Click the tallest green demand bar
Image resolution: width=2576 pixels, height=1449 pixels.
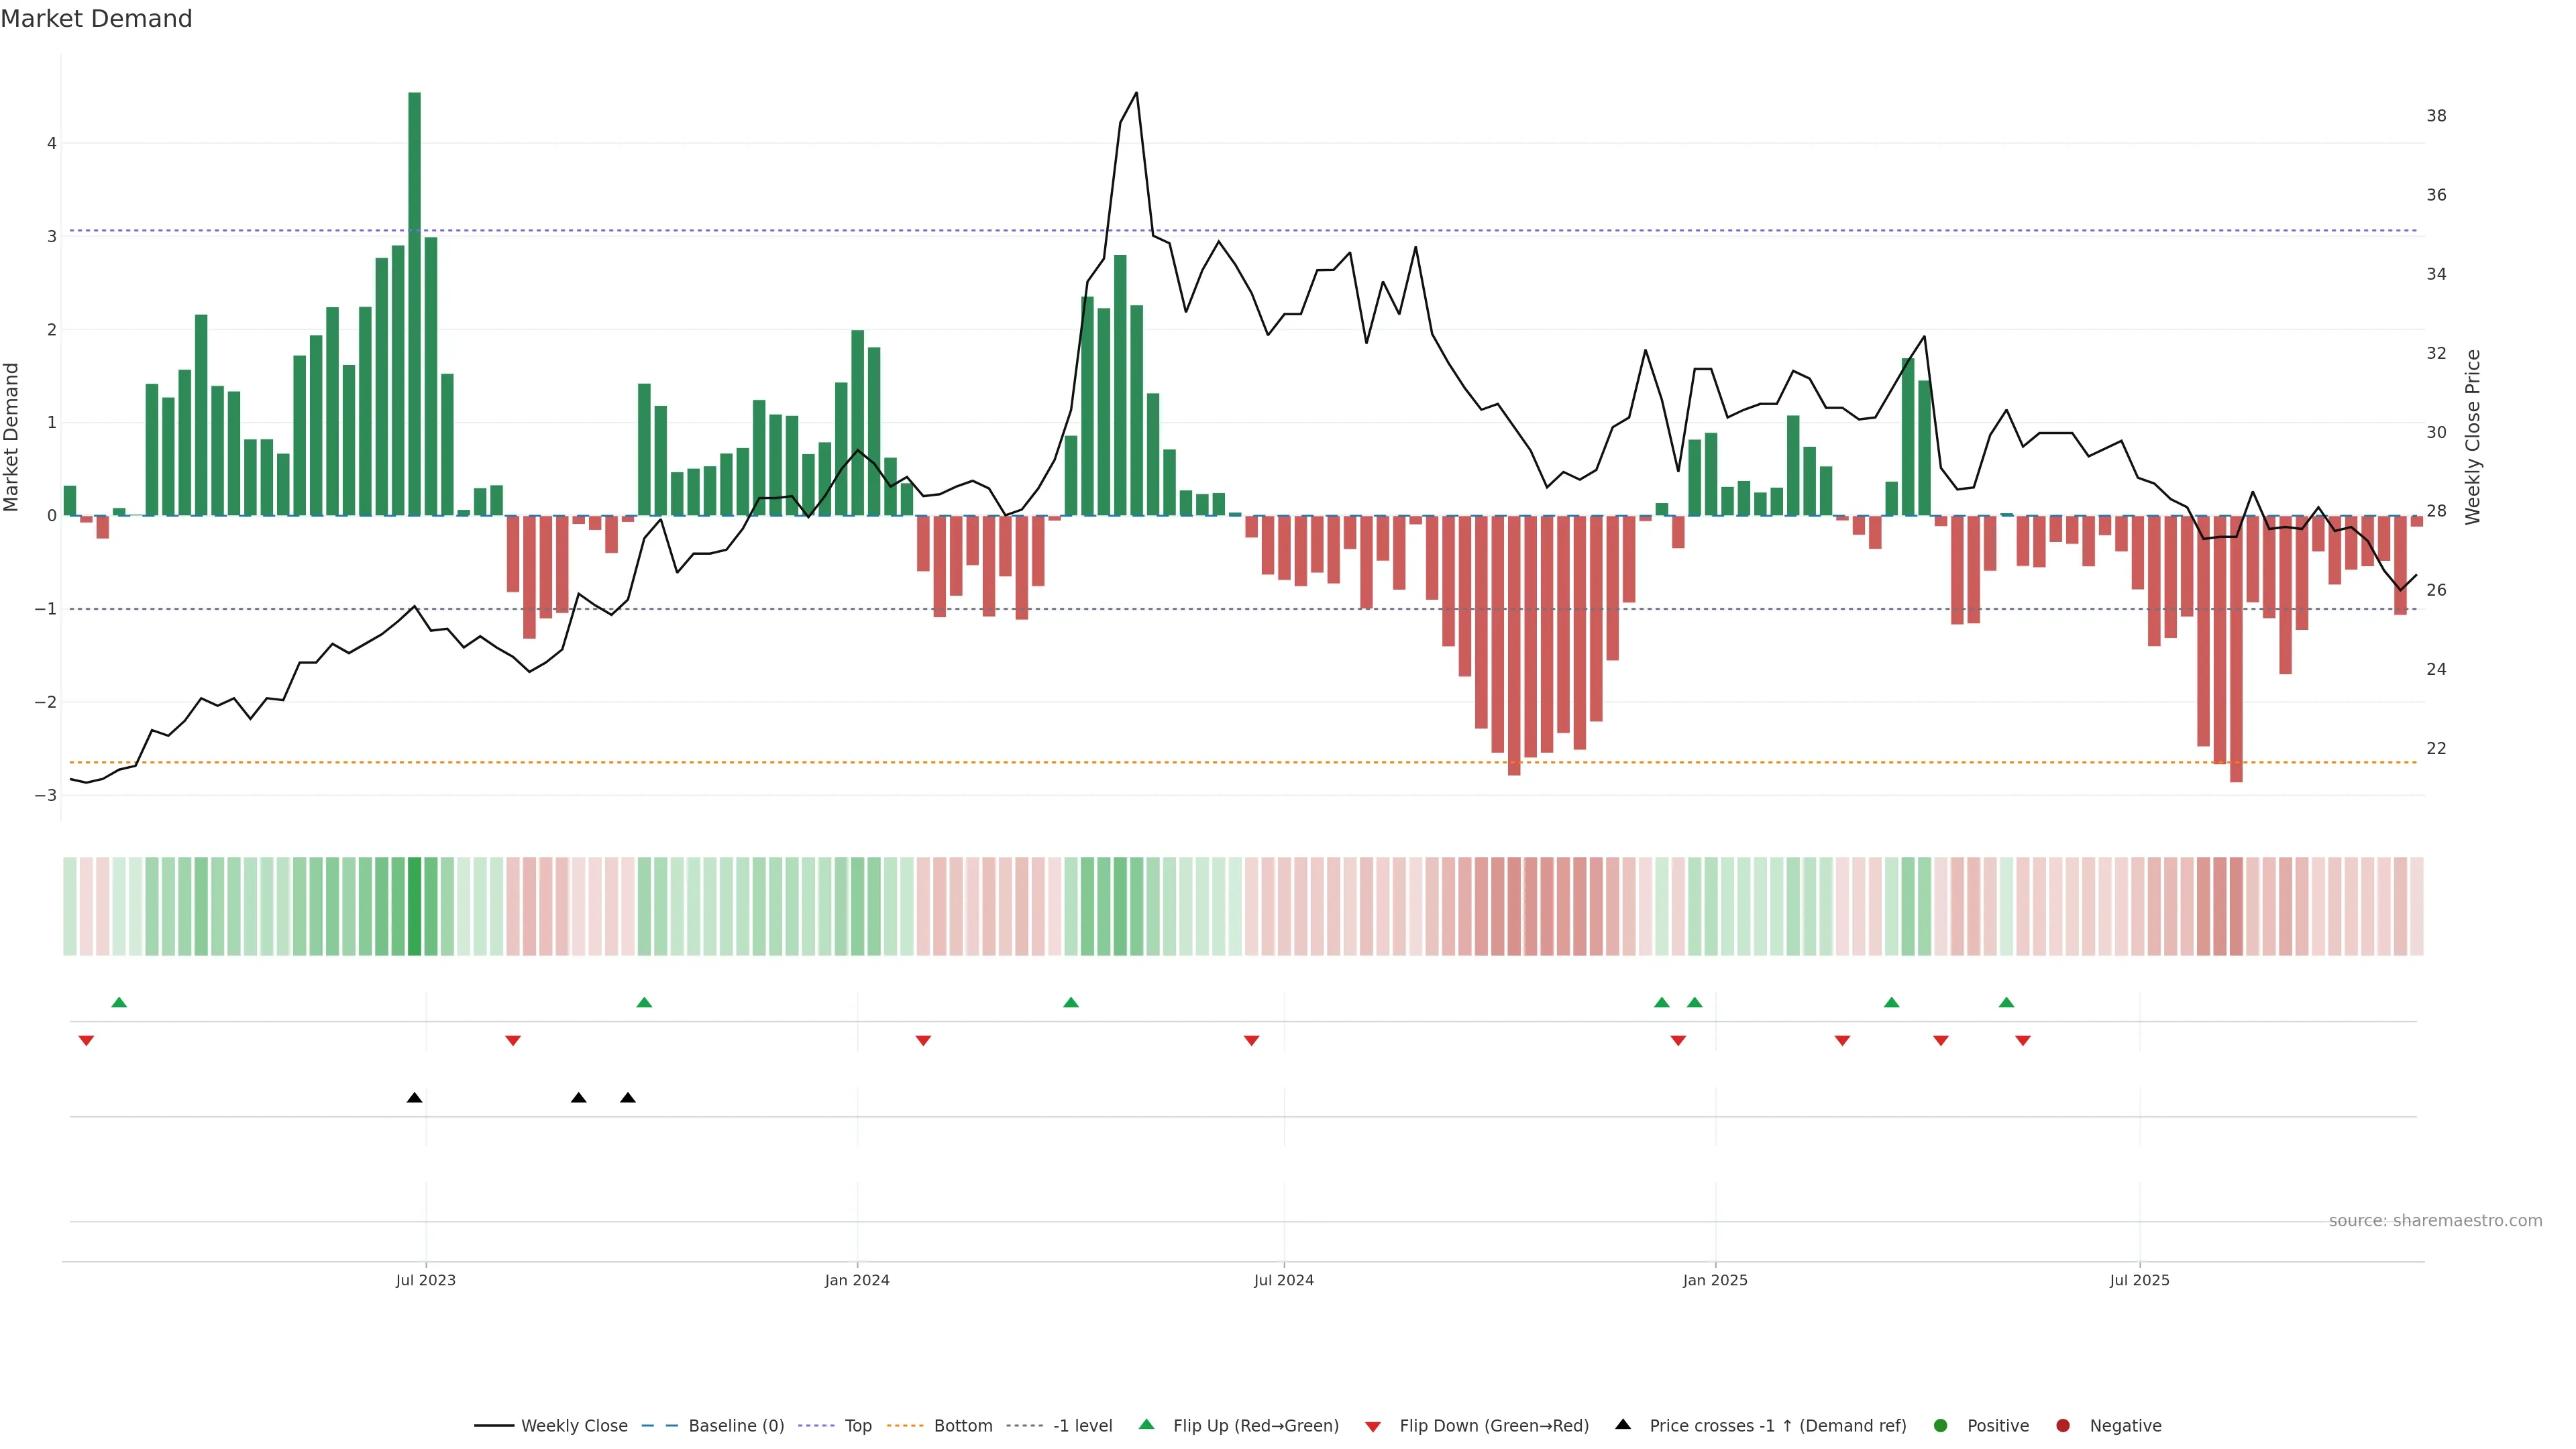(x=414, y=300)
